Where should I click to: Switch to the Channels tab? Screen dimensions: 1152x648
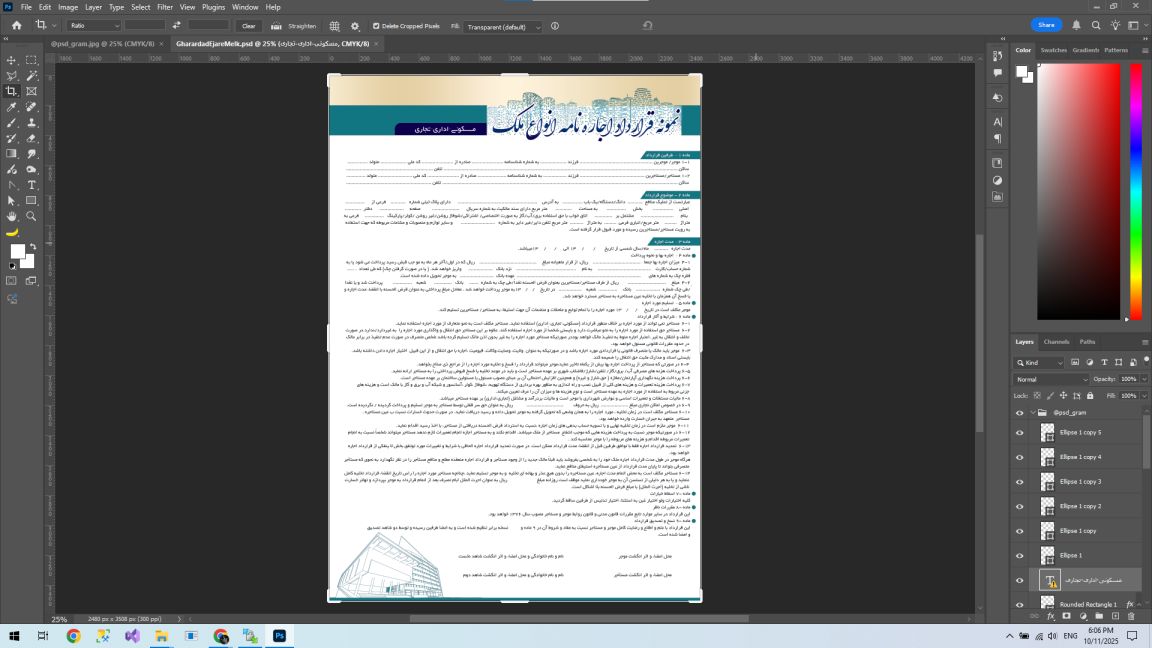(1056, 342)
